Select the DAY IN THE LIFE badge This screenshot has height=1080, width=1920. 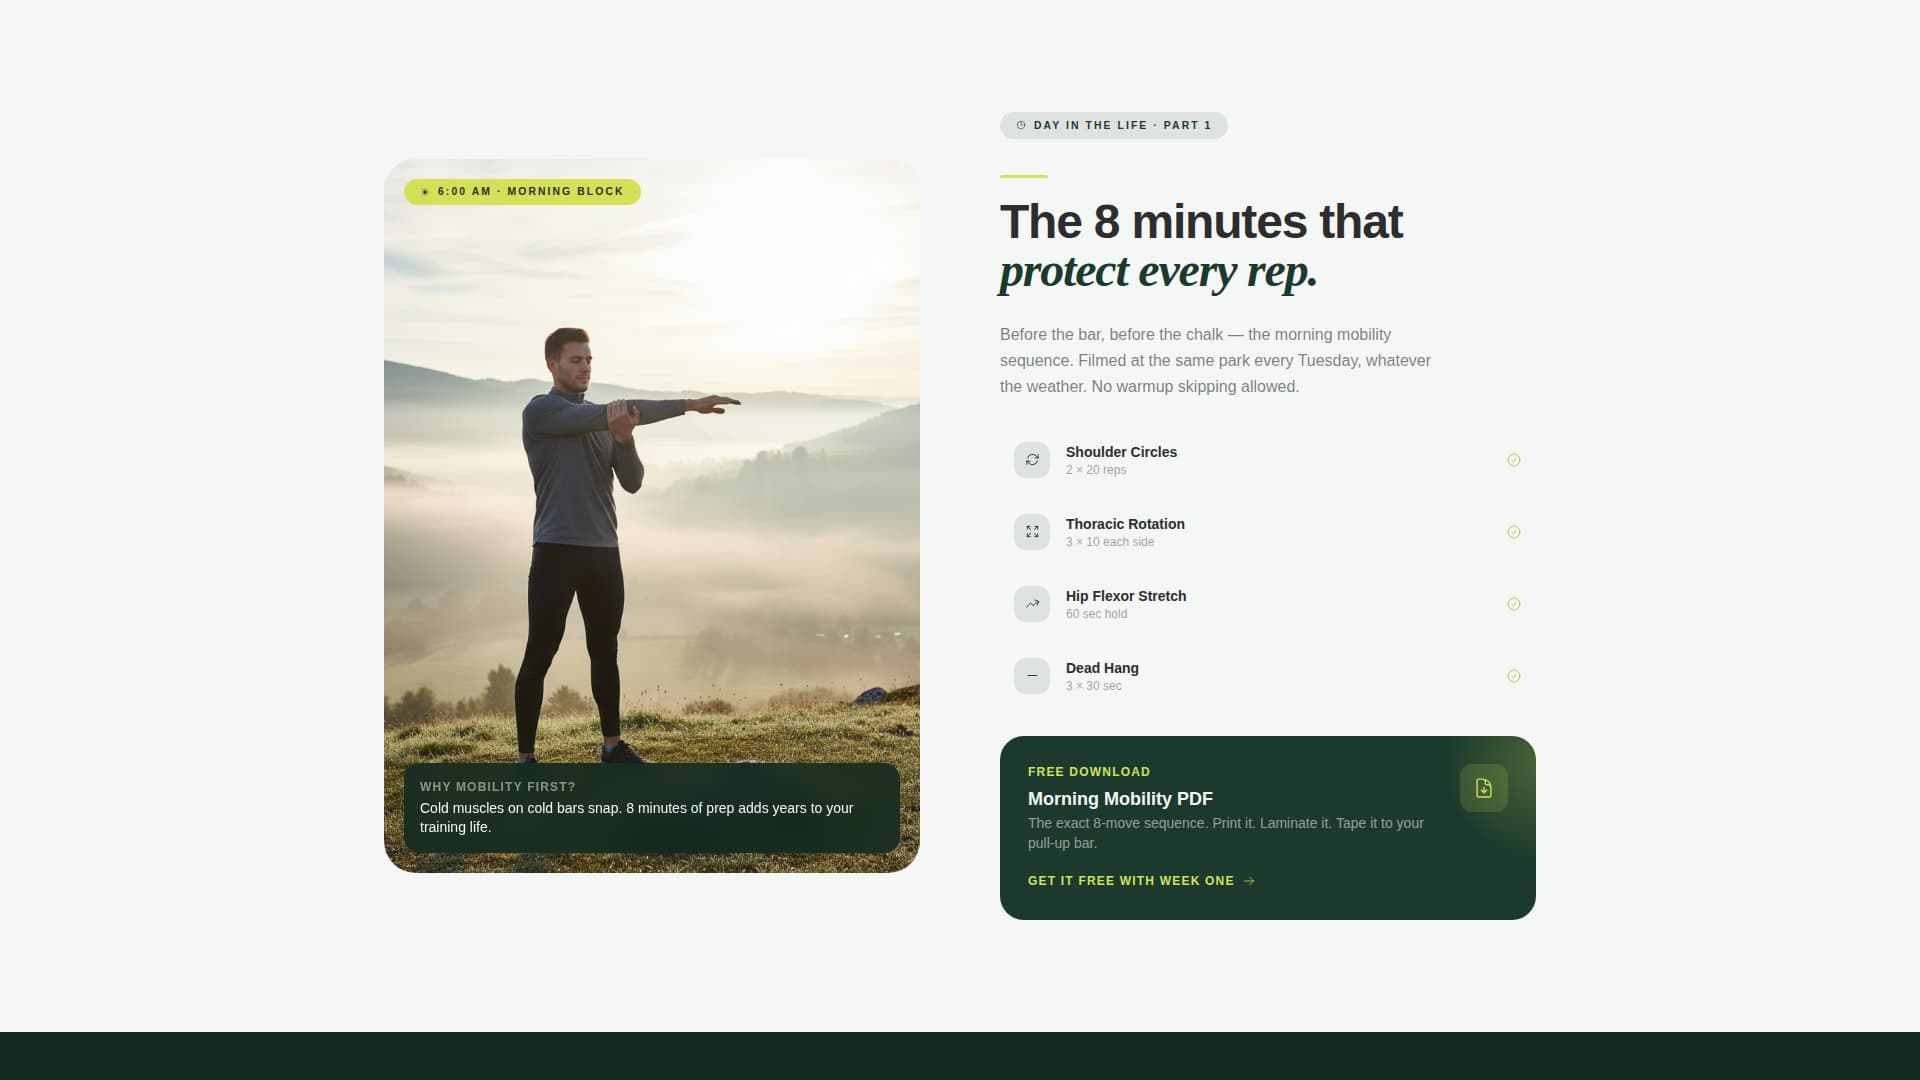pyautogui.click(x=1114, y=125)
